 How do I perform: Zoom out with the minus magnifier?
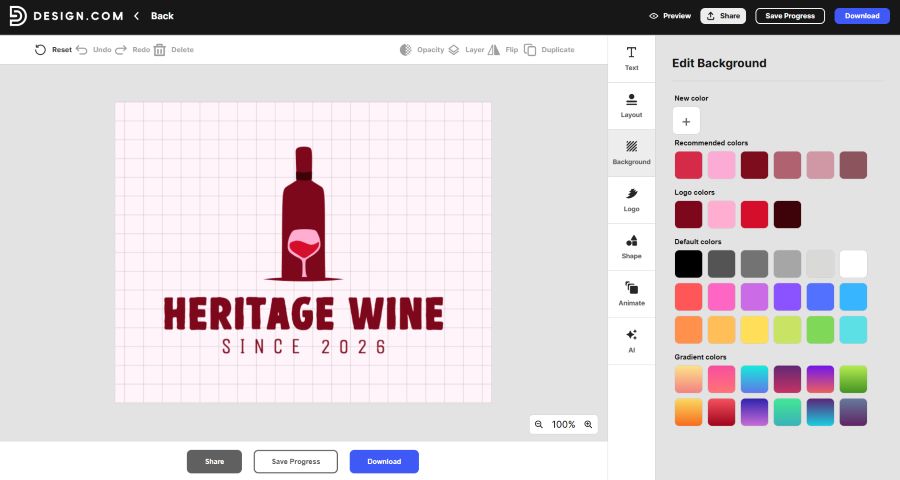(538, 424)
